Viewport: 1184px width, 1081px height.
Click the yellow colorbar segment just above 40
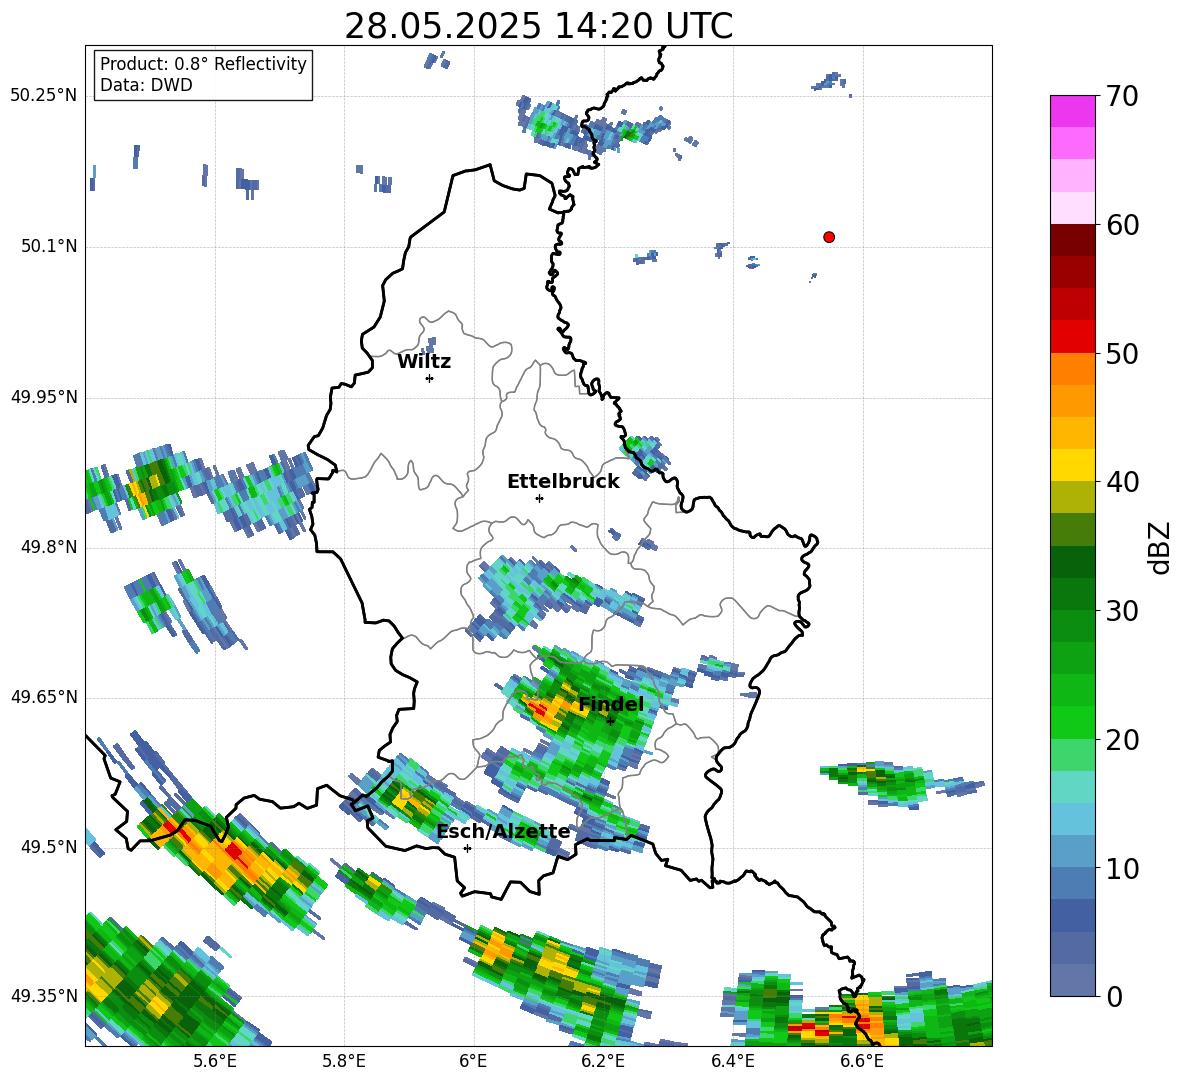pos(1072,465)
